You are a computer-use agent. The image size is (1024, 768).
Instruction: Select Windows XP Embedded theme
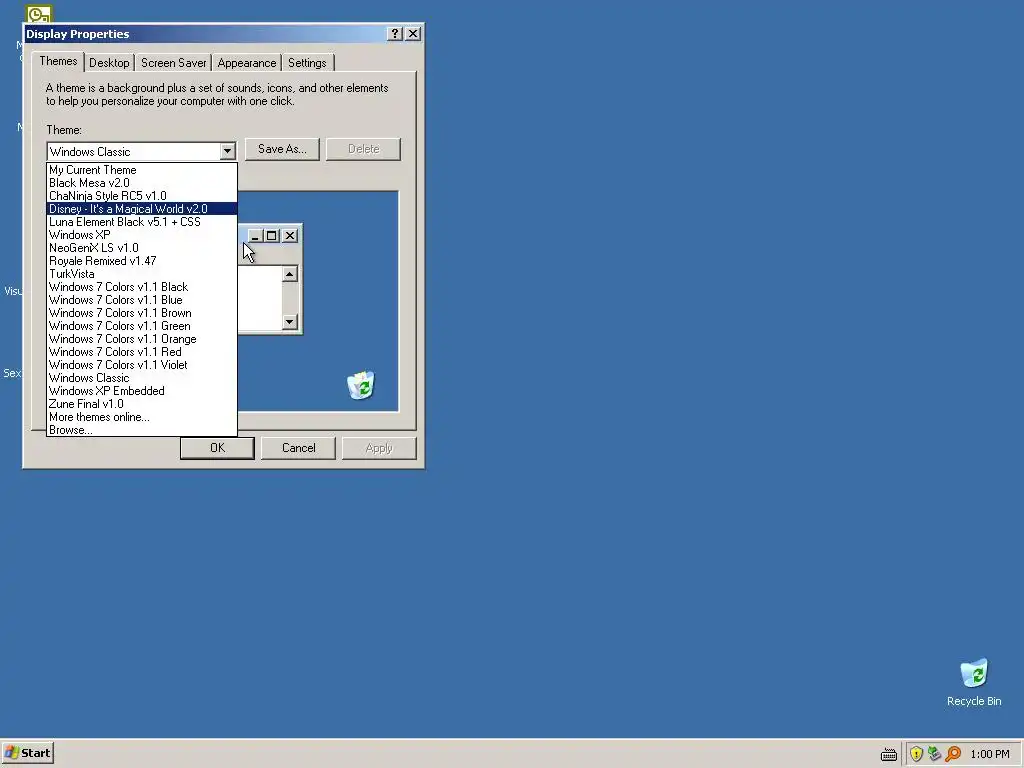point(142,391)
